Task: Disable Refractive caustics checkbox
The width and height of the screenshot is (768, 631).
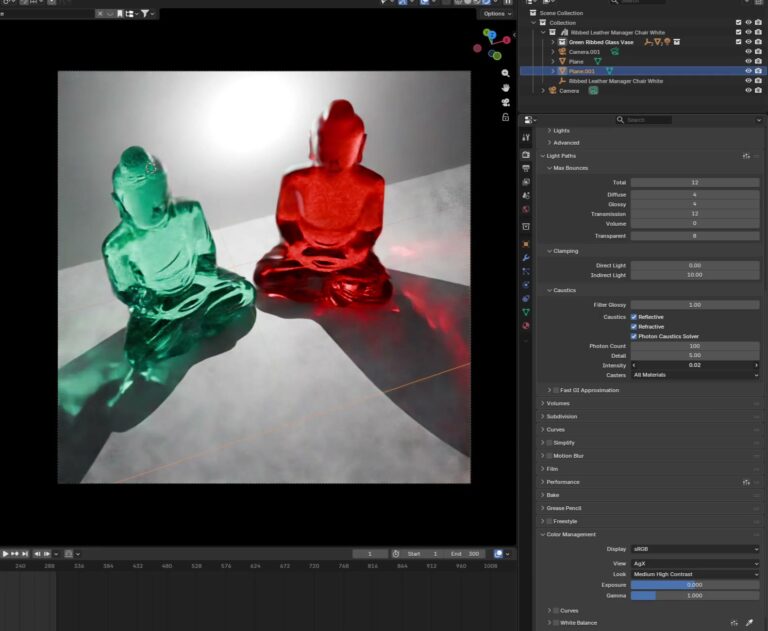Action: click(x=634, y=327)
